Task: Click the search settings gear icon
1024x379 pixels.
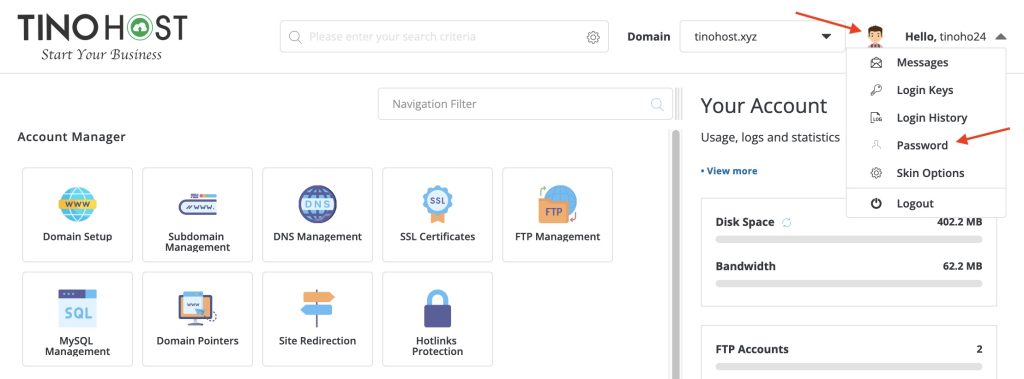Action: click(593, 37)
